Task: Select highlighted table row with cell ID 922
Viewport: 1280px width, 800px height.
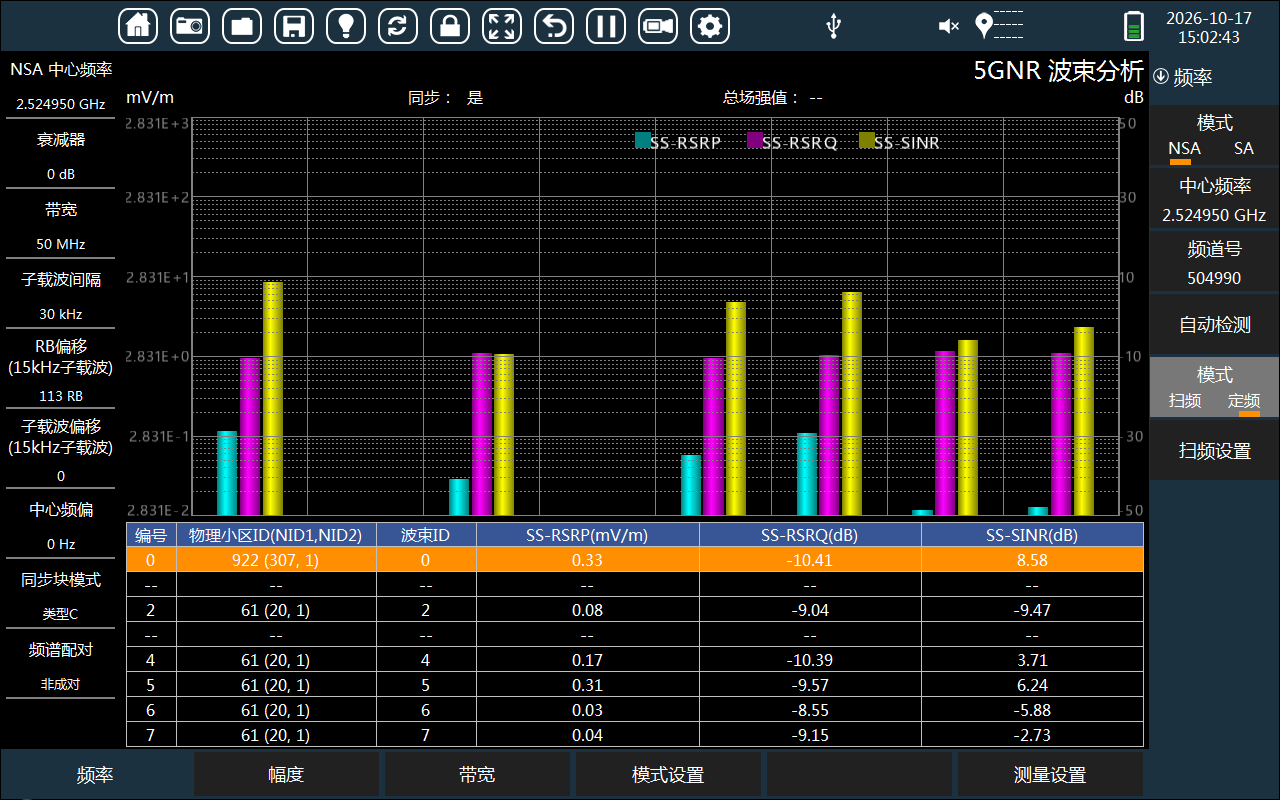Action: (x=635, y=560)
